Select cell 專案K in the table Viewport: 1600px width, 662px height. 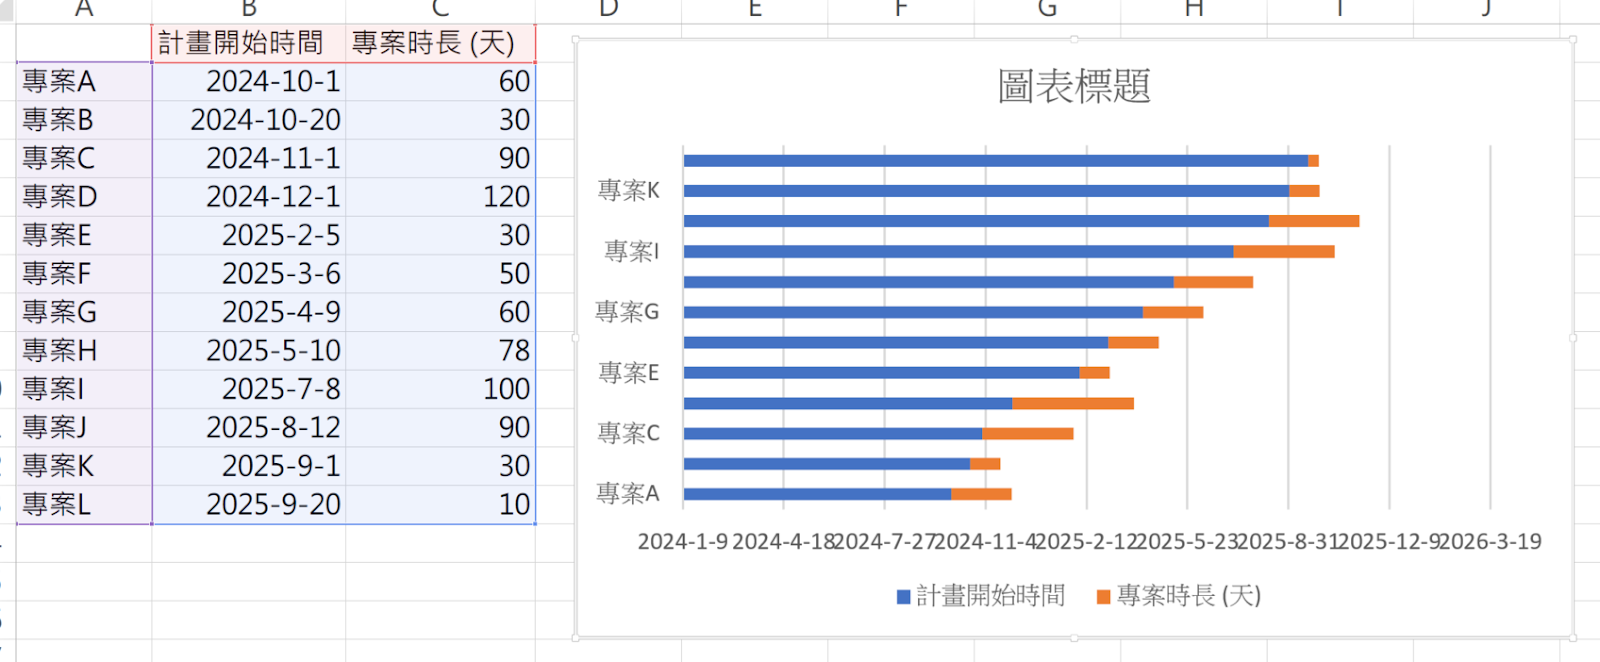click(84, 466)
